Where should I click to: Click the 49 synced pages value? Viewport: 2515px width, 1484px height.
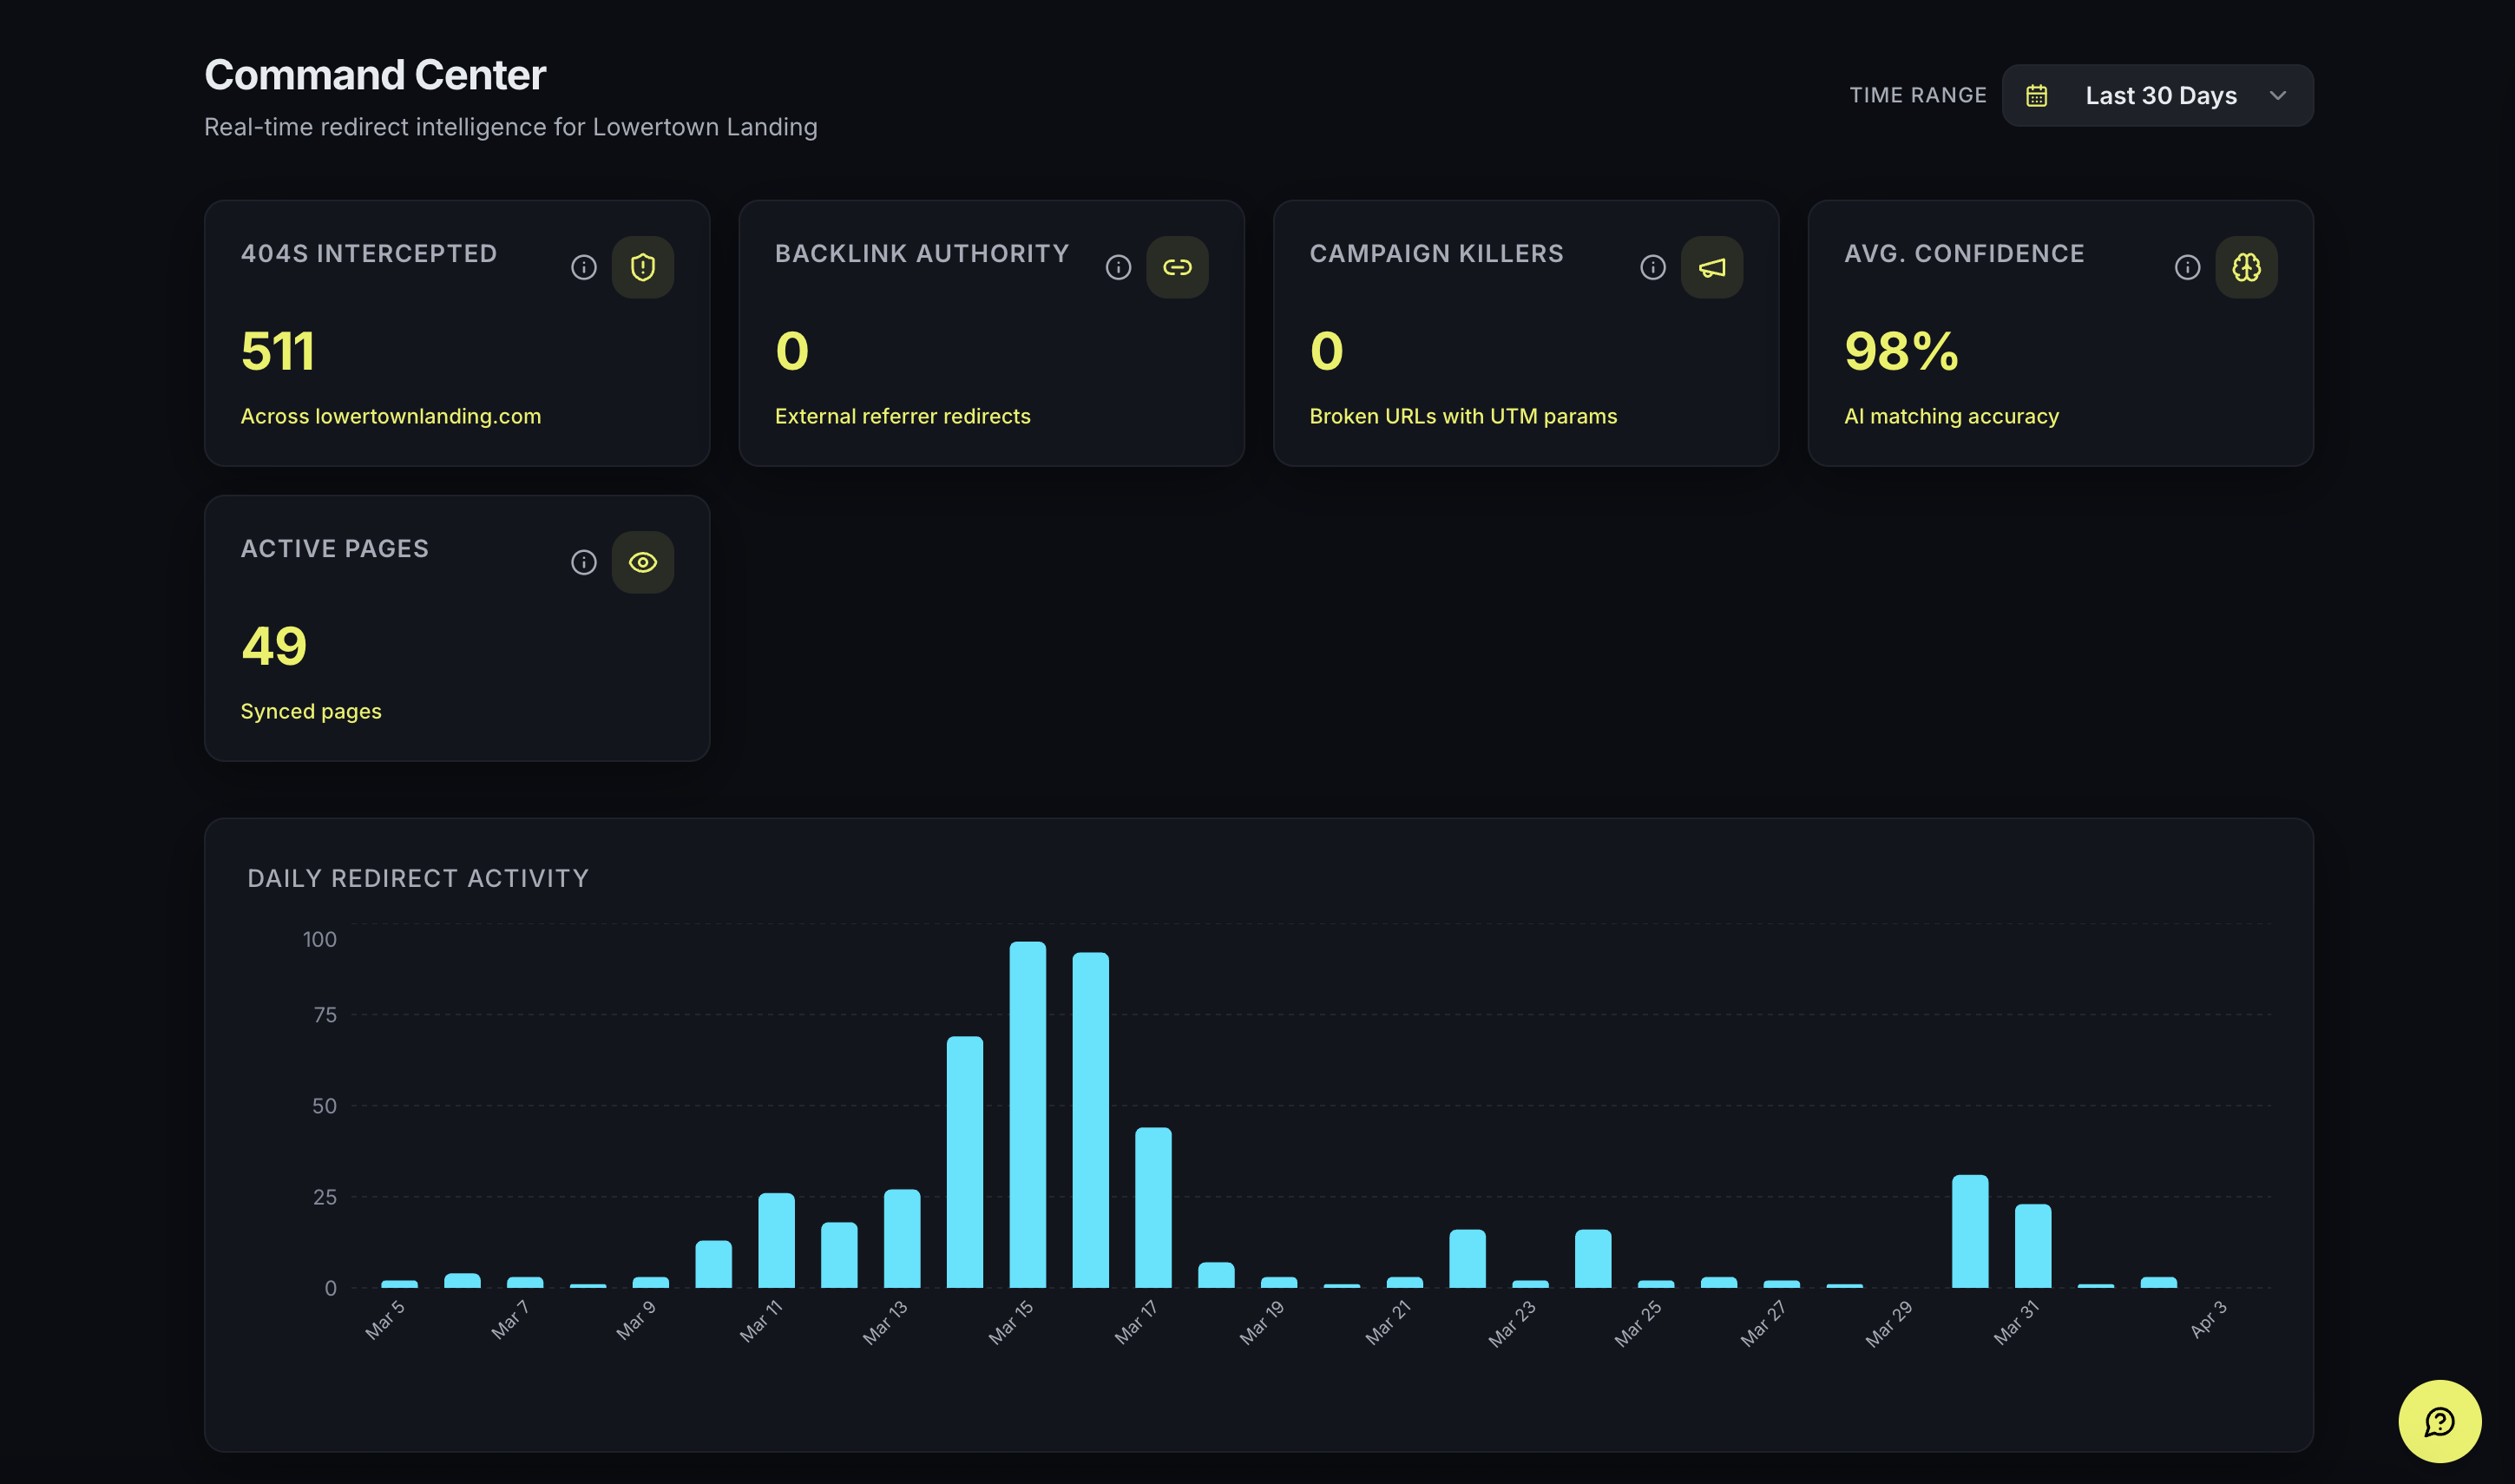coord(274,646)
